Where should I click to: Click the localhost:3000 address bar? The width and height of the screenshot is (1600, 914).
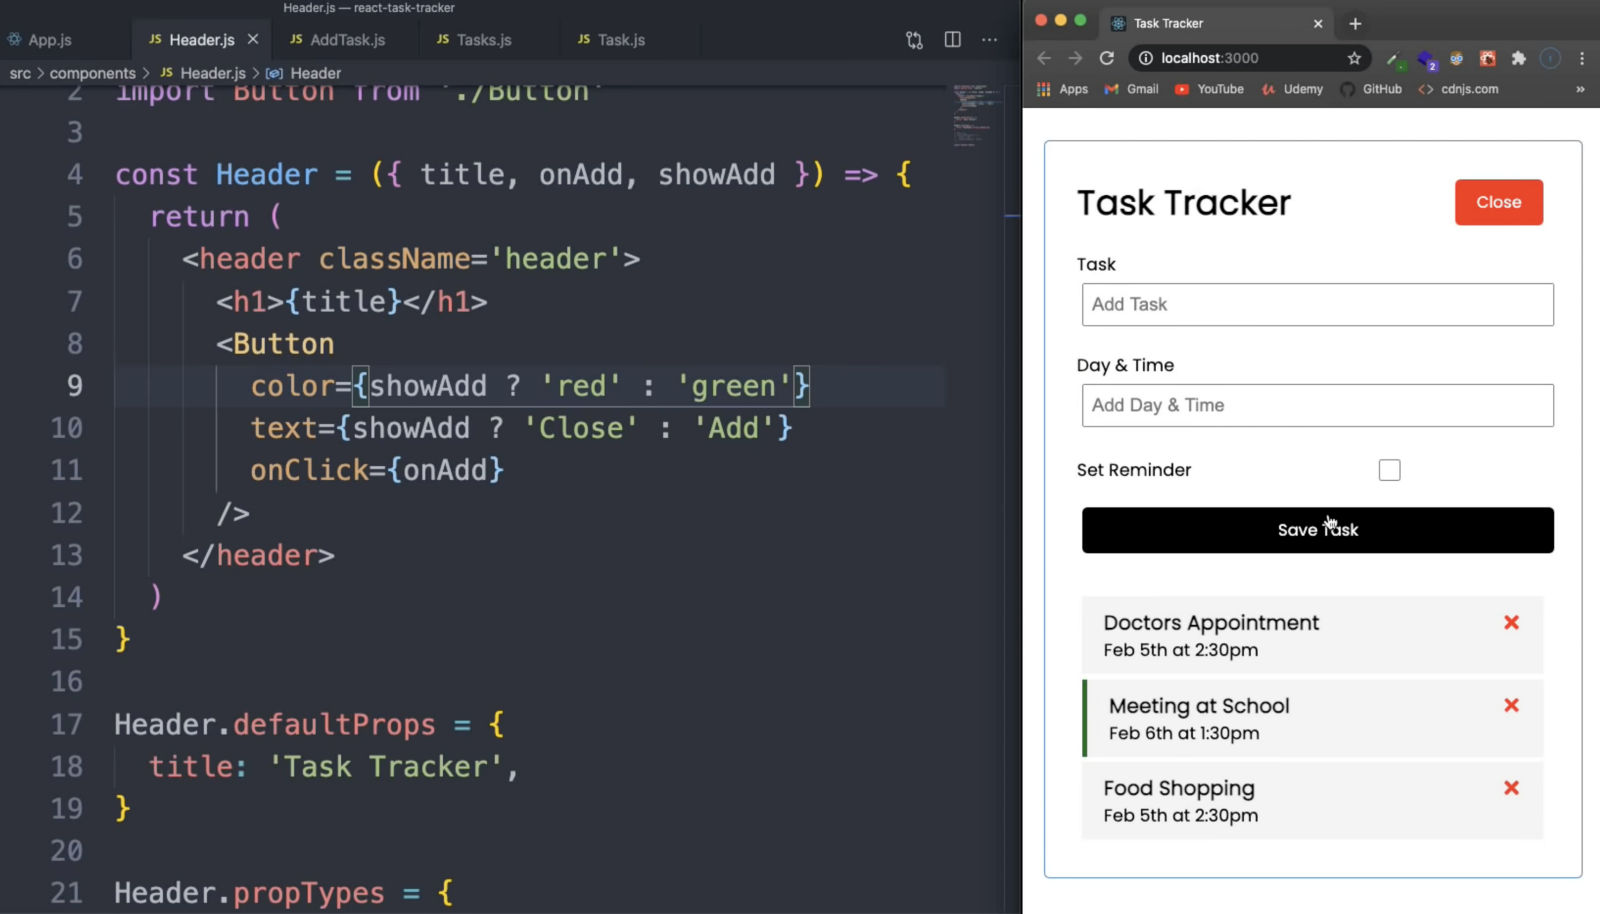[x=1250, y=58]
